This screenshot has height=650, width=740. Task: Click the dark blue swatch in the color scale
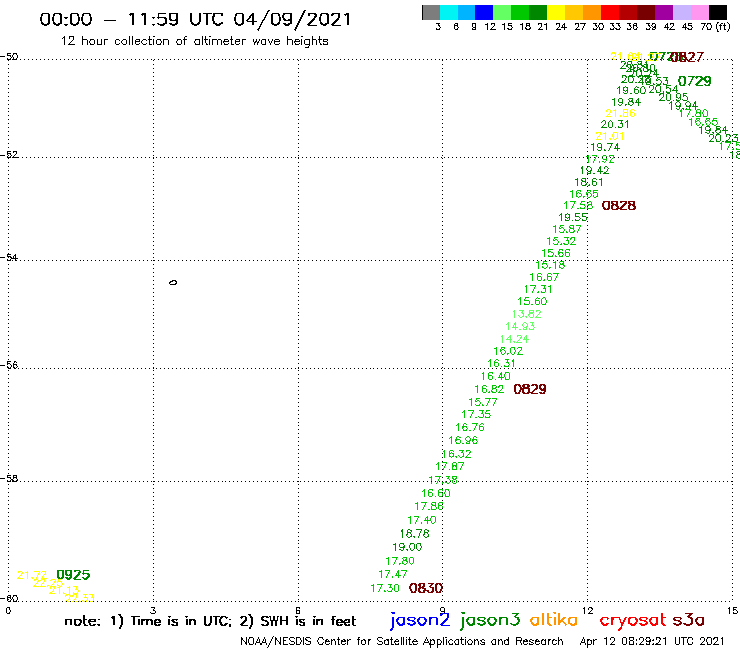coord(484,12)
